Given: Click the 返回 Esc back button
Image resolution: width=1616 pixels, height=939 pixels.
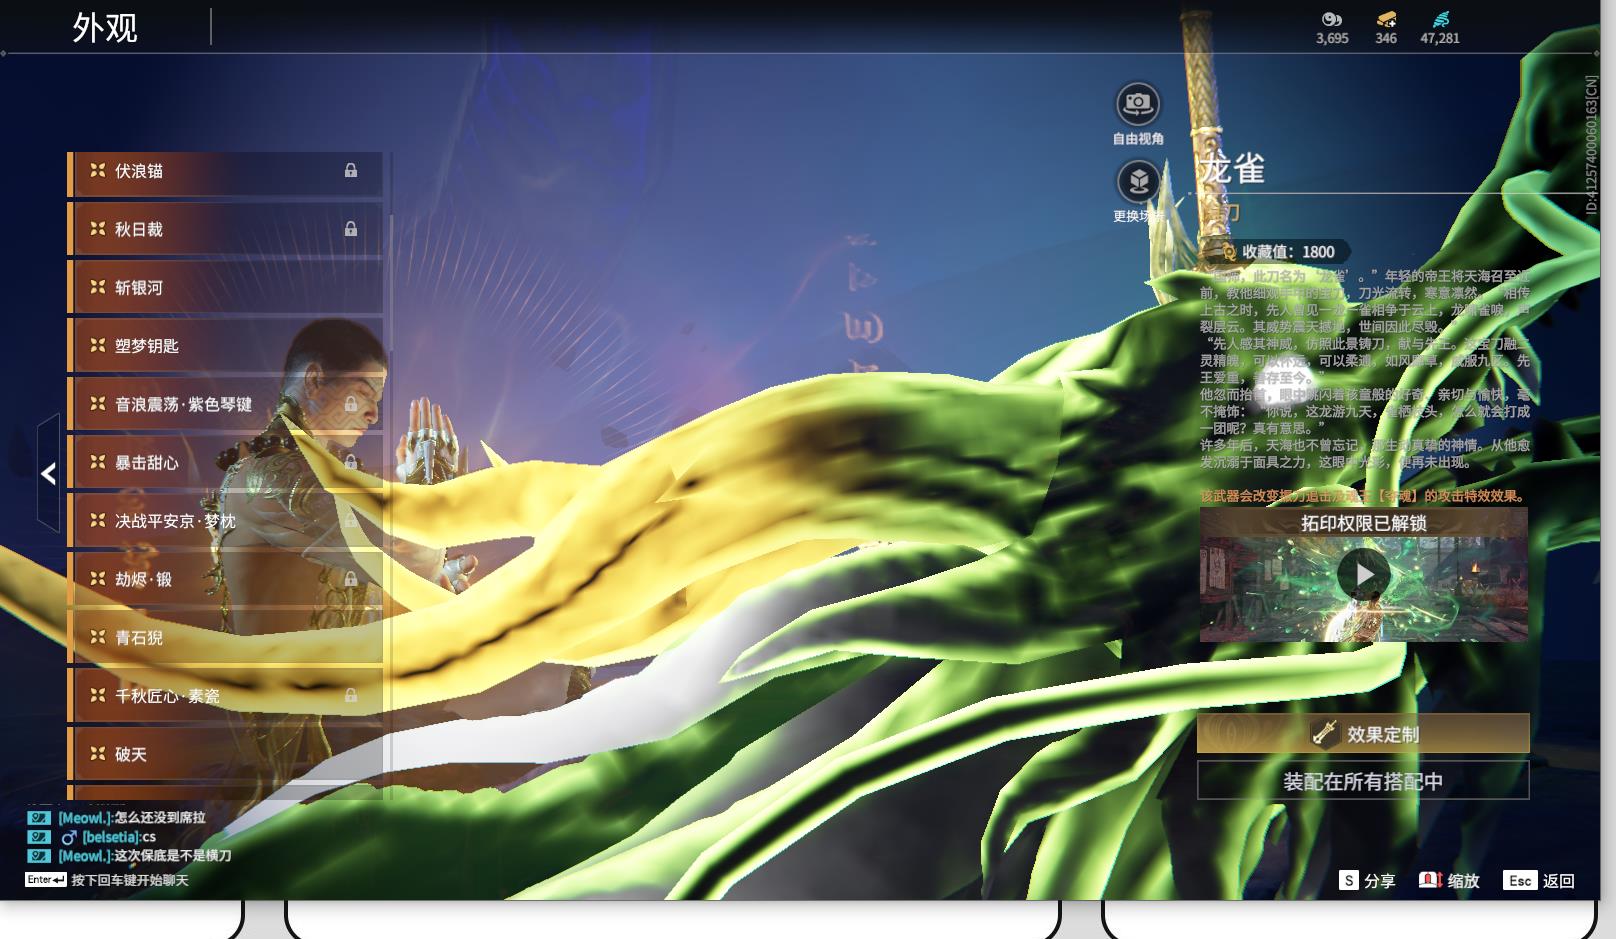Looking at the screenshot, I should click(x=1541, y=881).
